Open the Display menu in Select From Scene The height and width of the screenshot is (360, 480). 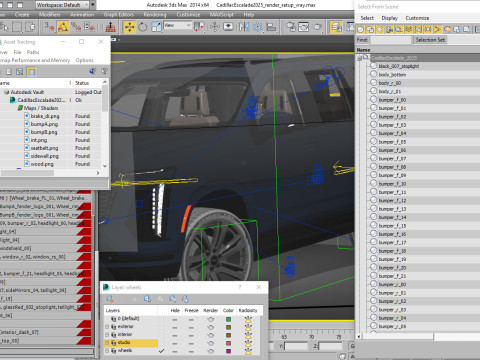[x=389, y=18]
